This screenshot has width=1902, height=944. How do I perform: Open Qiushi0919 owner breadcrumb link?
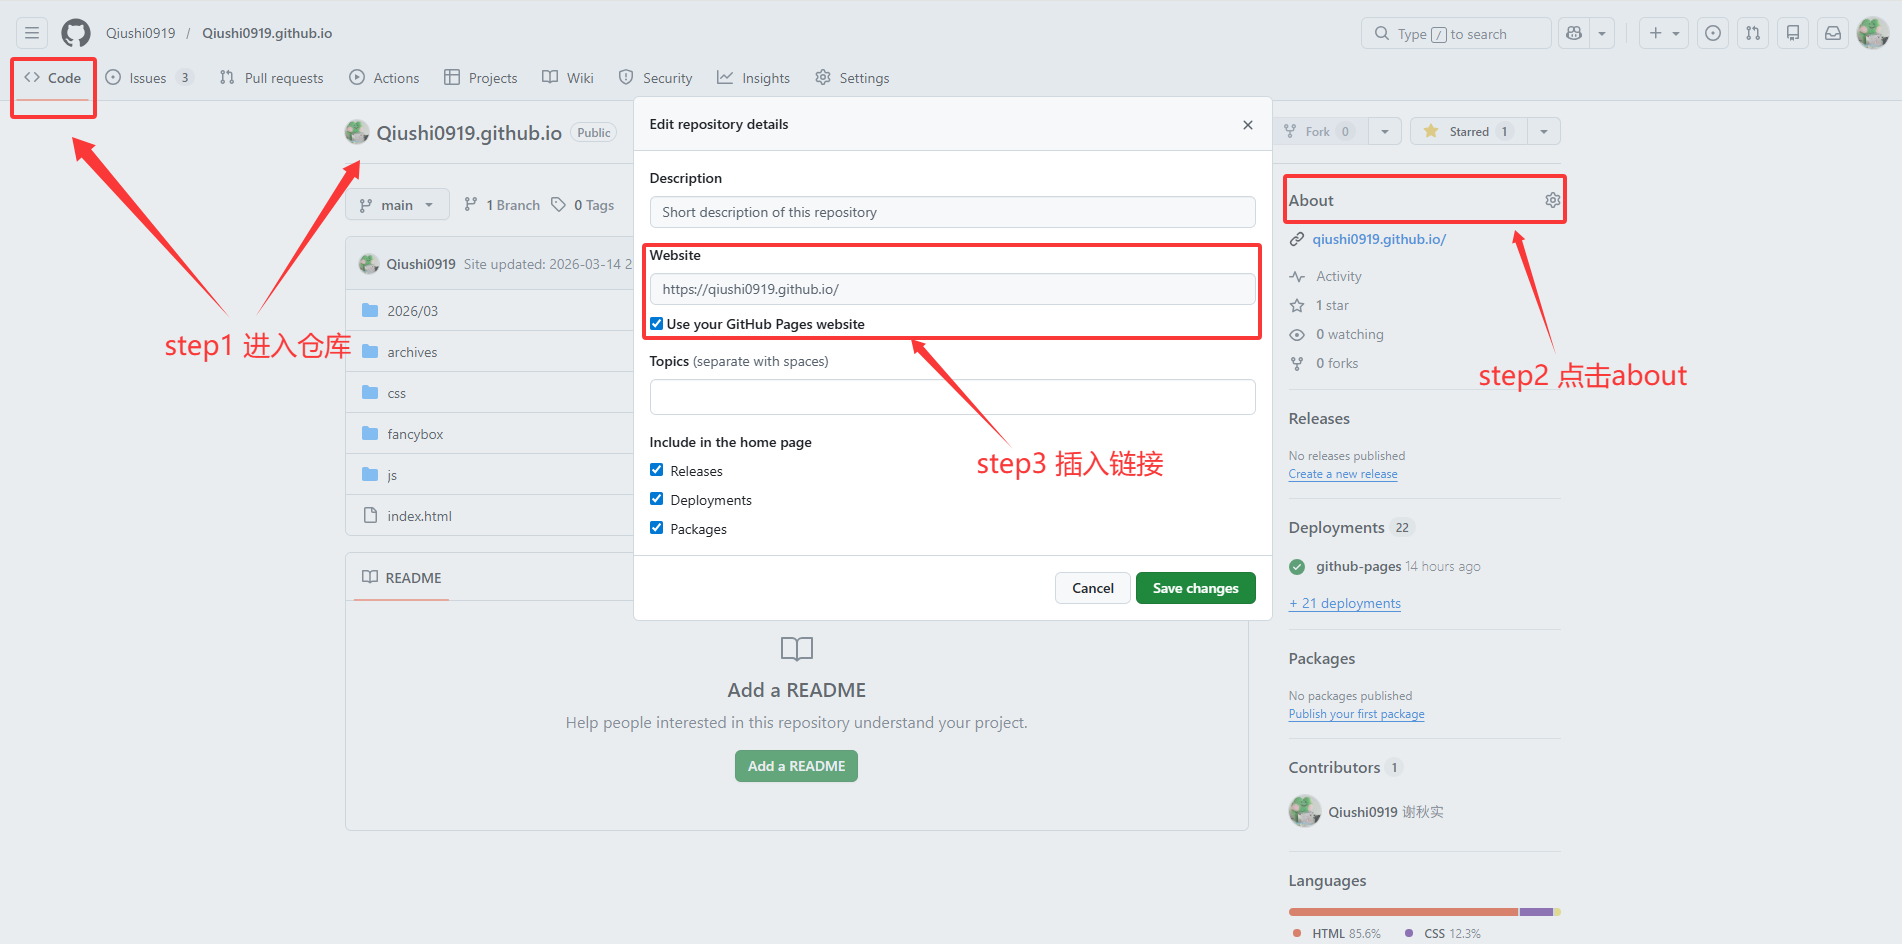point(141,33)
